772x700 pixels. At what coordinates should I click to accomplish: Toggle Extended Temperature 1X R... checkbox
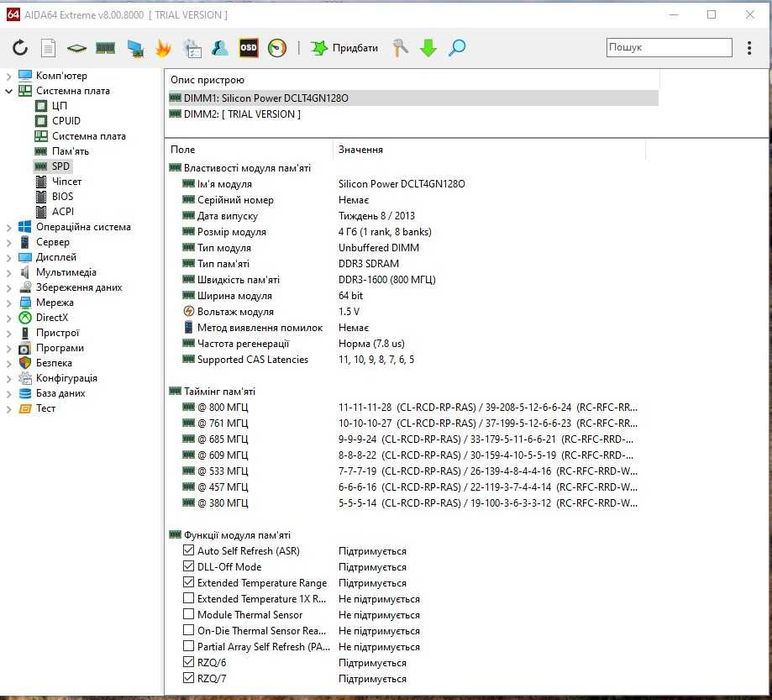(188, 598)
